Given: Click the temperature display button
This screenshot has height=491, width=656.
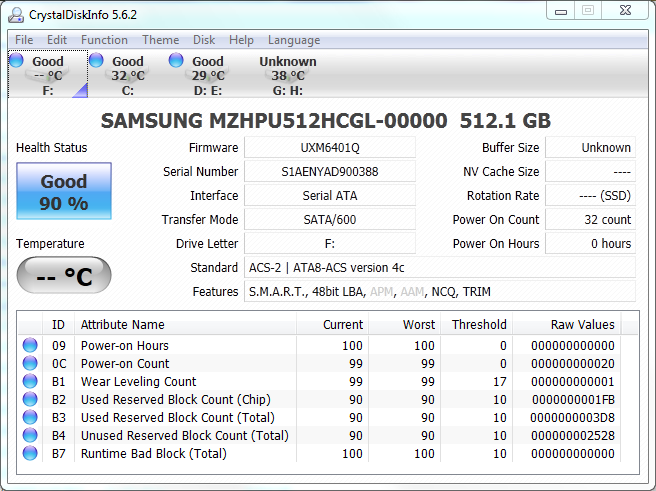Looking at the screenshot, I should [x=64, y=275].
